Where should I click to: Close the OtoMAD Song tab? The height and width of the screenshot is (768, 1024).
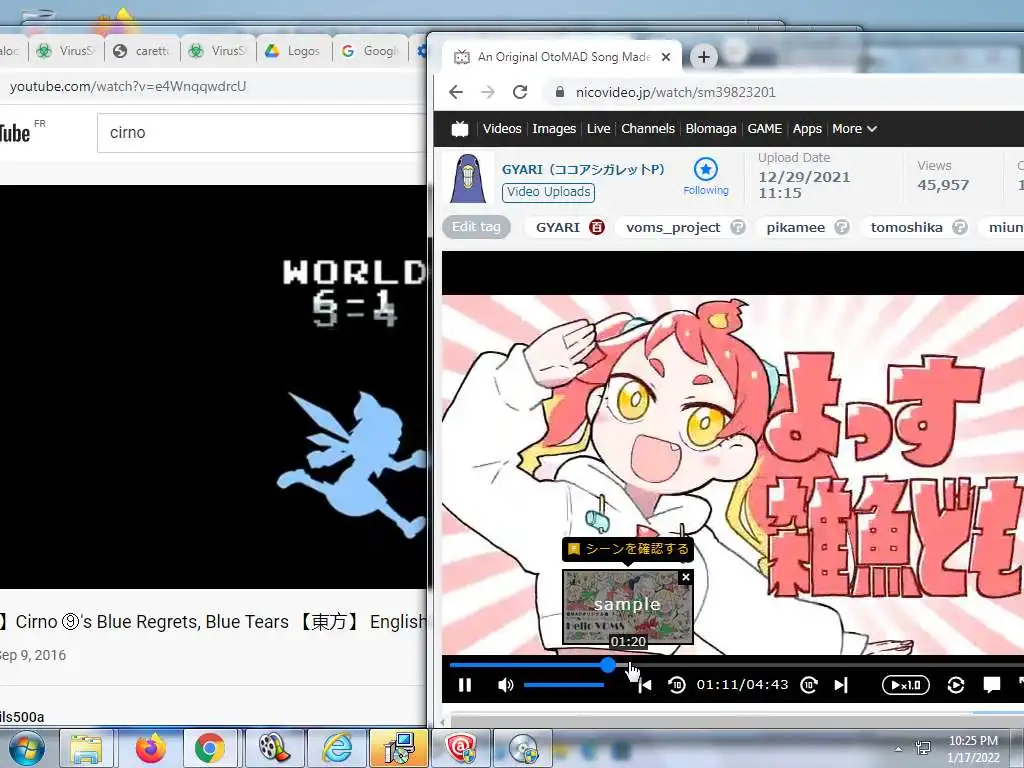coord(665,57)
